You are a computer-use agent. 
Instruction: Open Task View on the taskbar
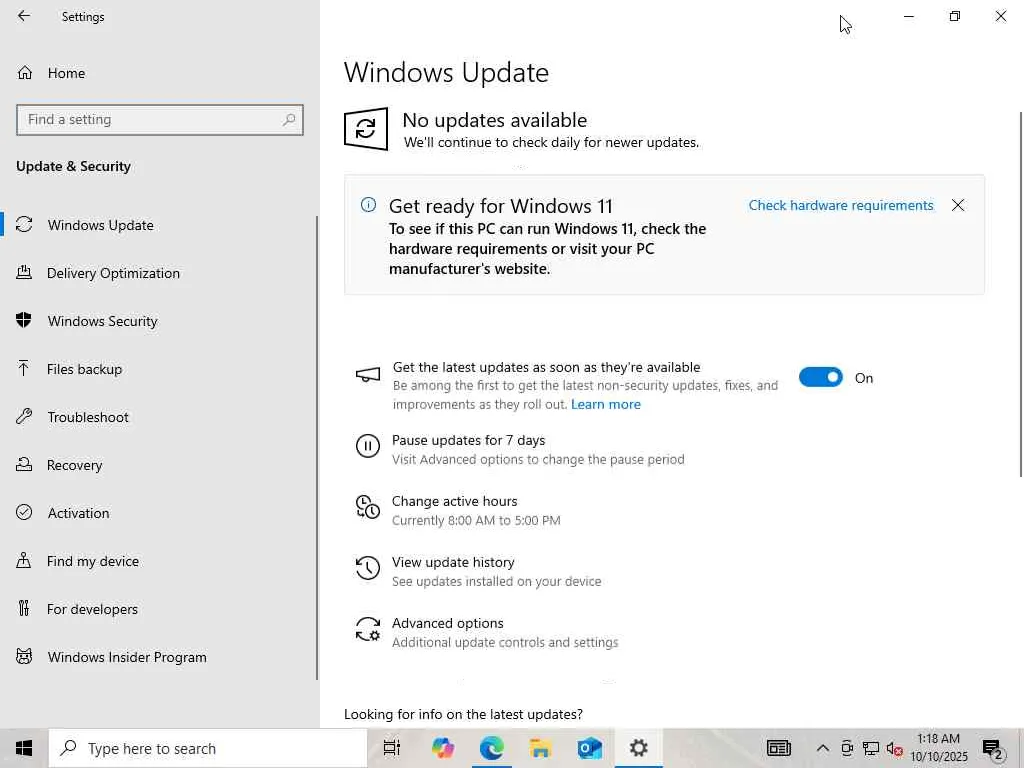tap(392, 748)
